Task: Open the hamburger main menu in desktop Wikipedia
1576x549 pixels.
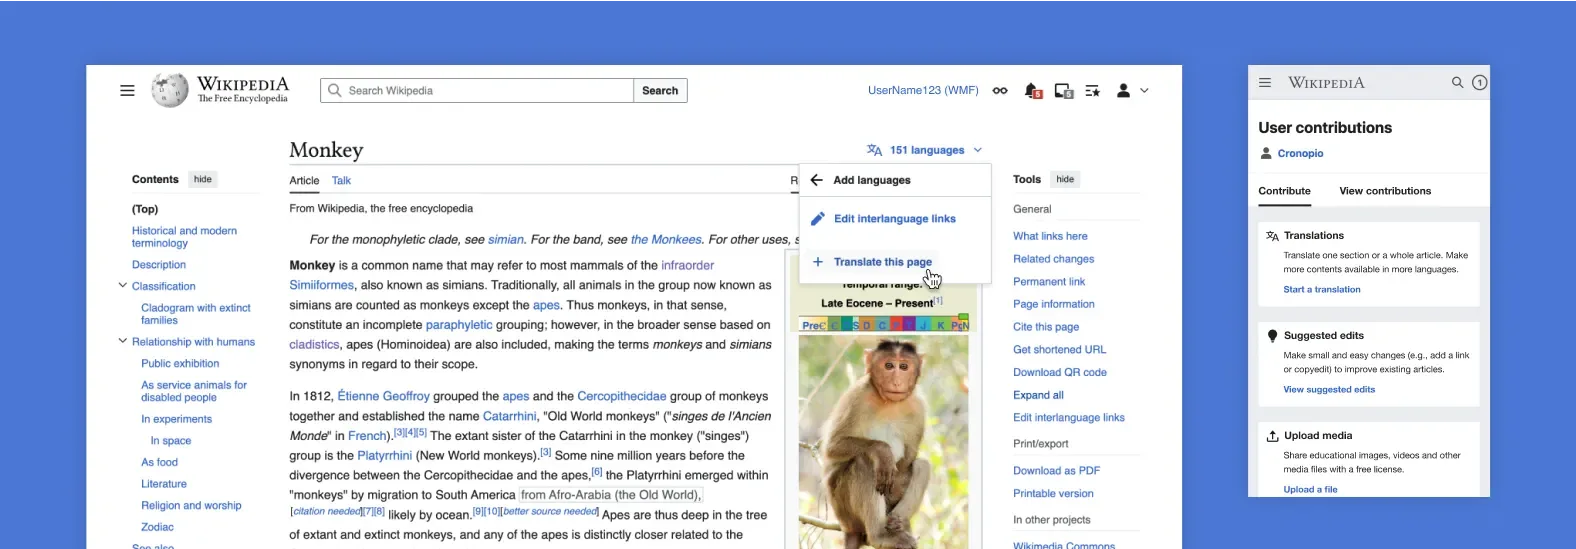Action: coord(127,90)
